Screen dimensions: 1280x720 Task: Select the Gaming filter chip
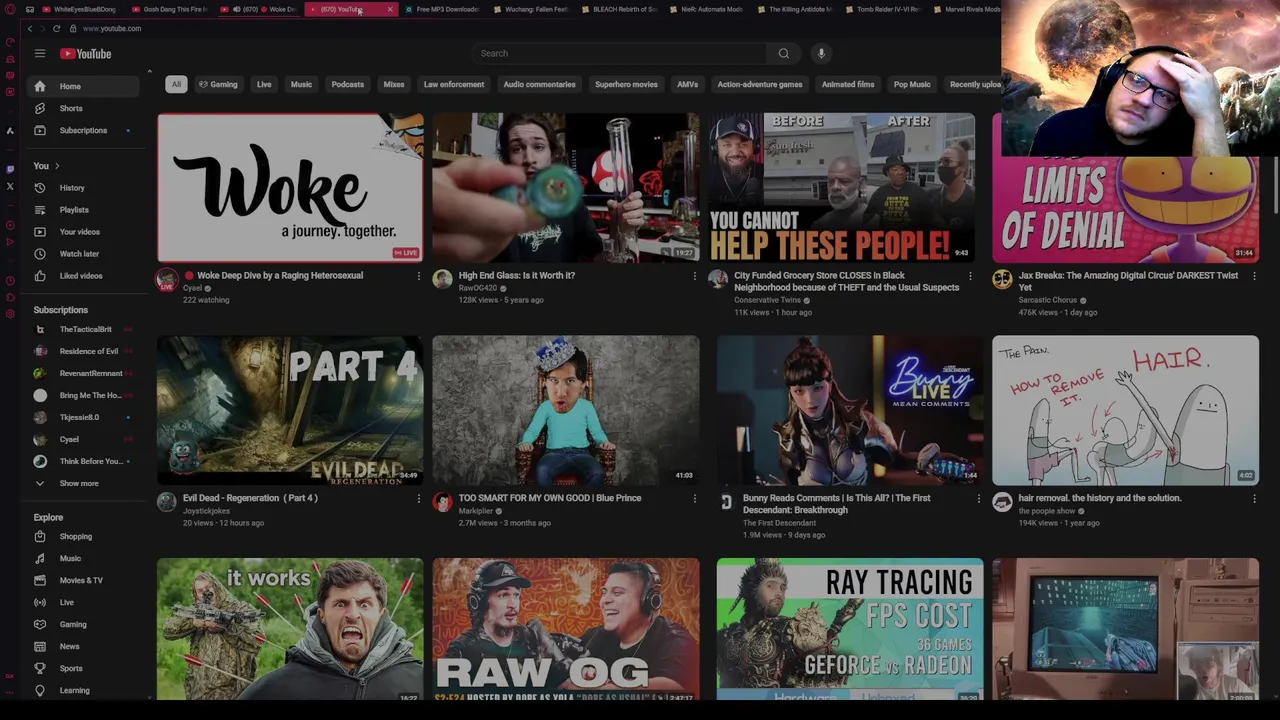[218, 84]
